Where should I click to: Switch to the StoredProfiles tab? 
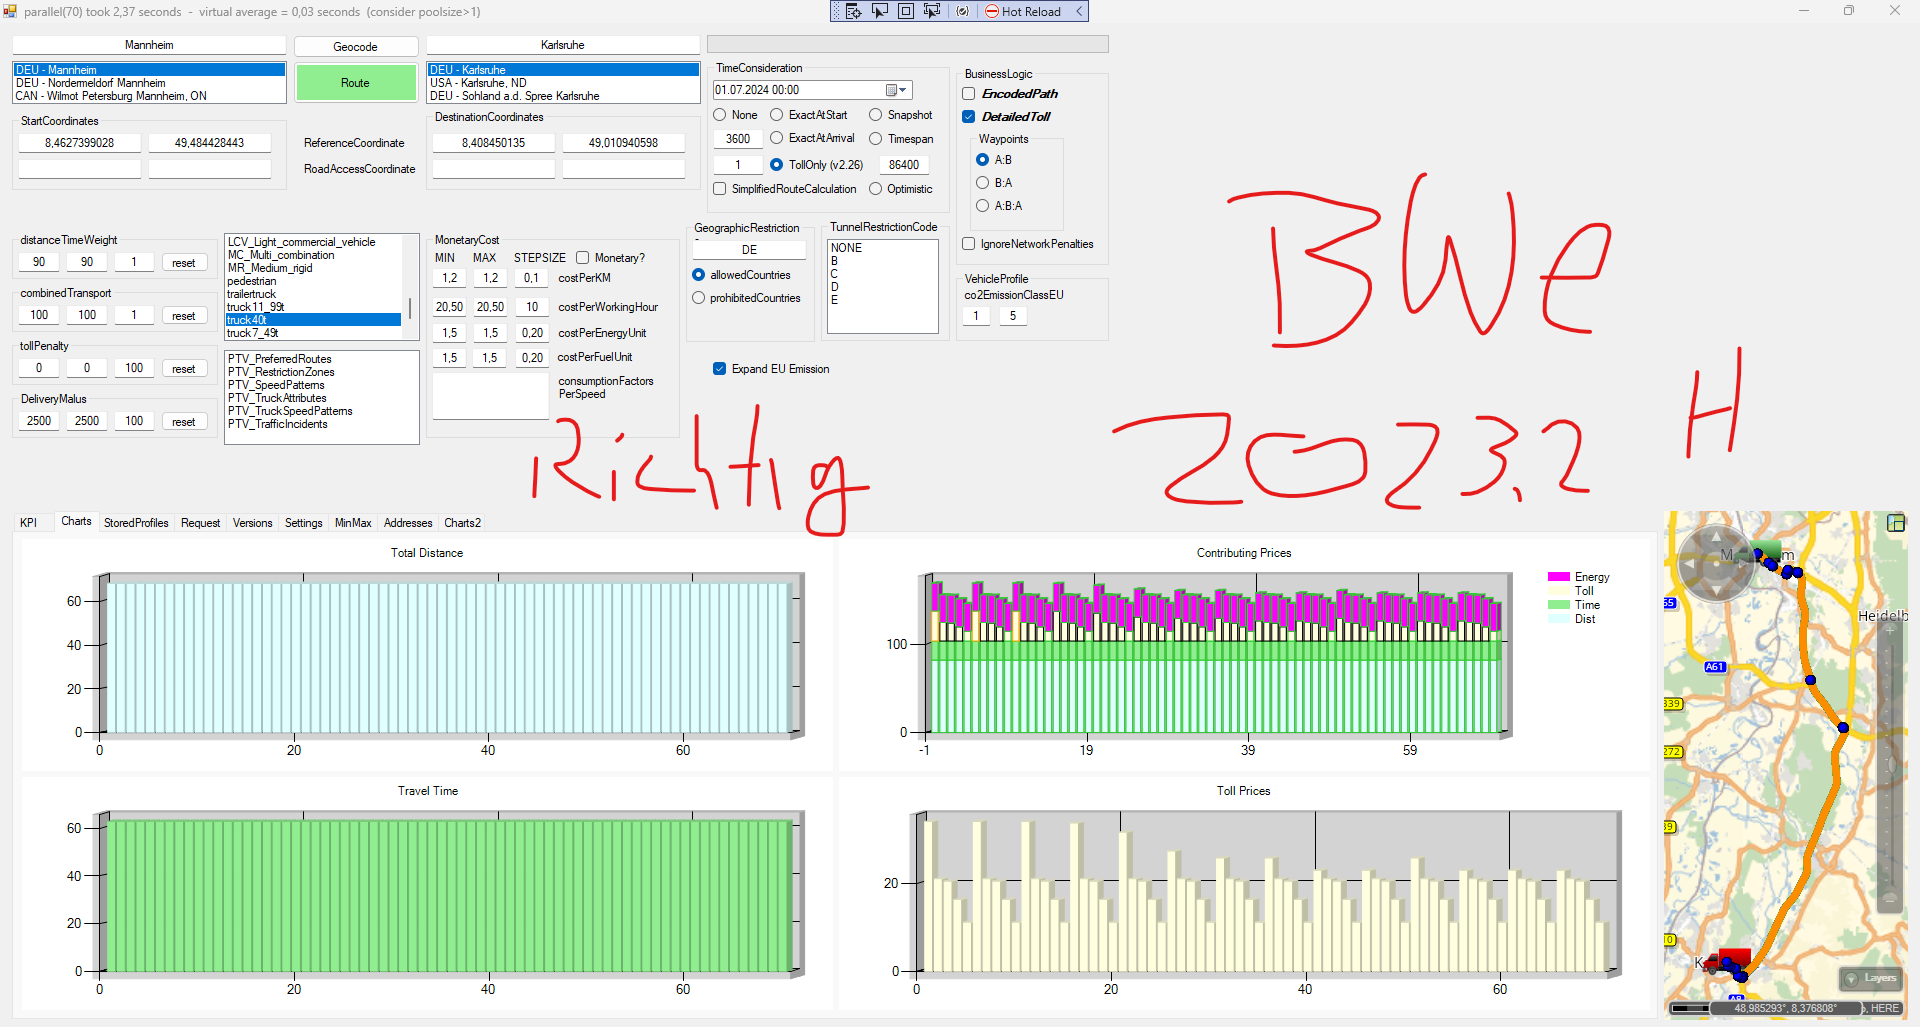click(136, 523)
